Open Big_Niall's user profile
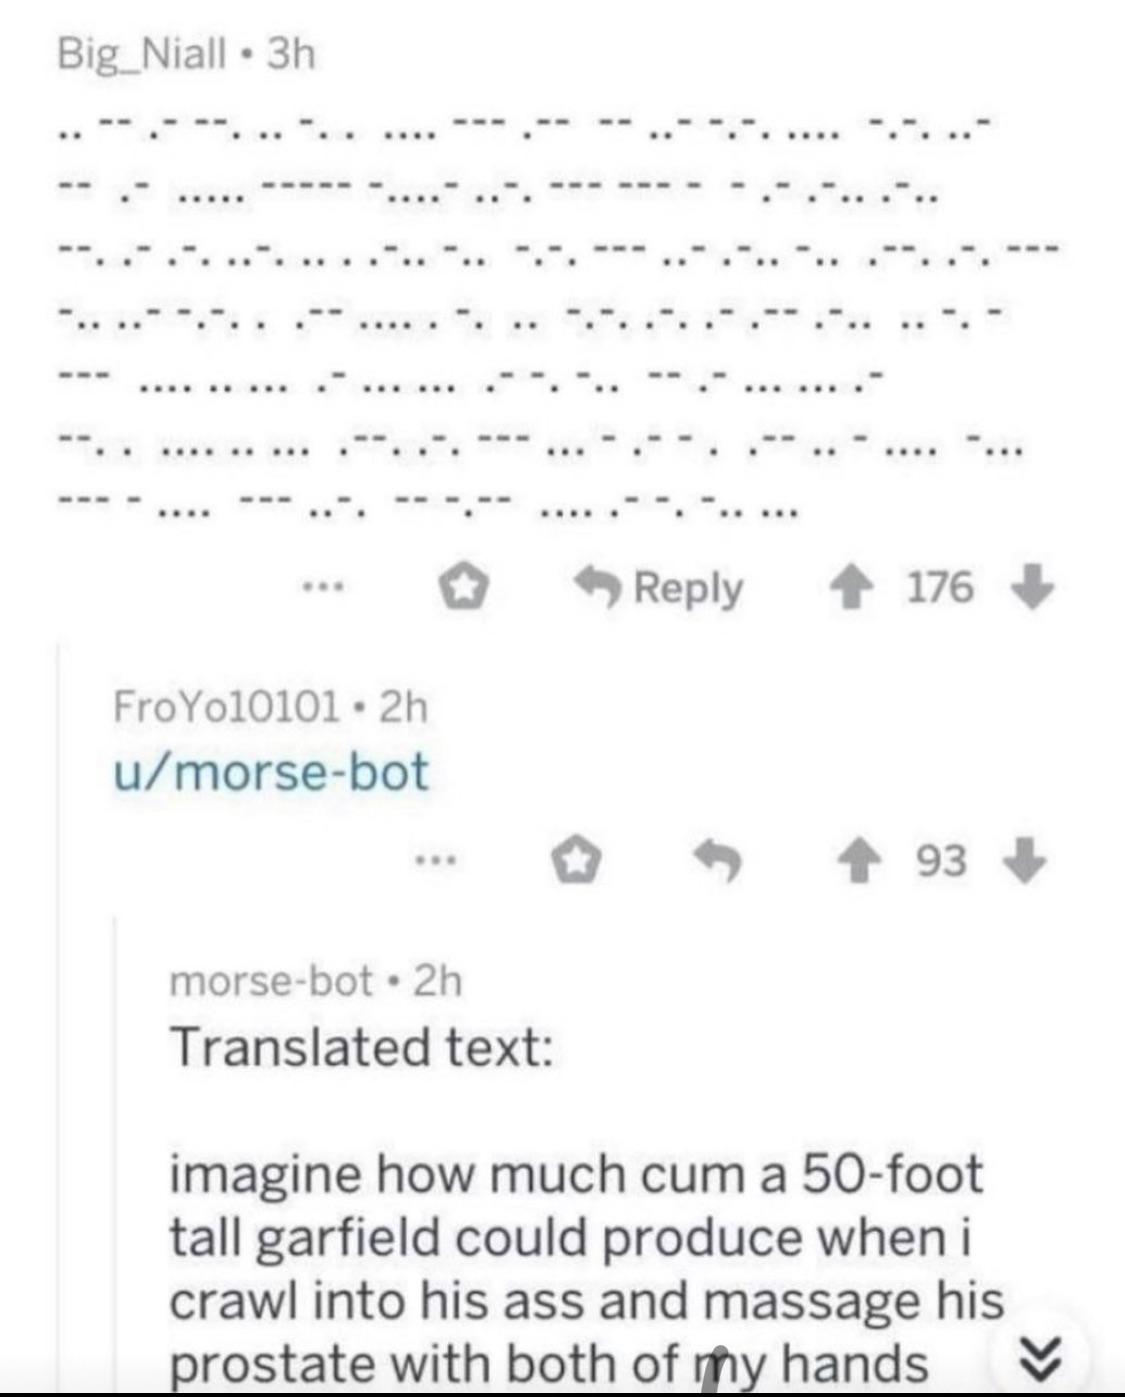Screen dimensions: 1125x1397 [142, 53]
